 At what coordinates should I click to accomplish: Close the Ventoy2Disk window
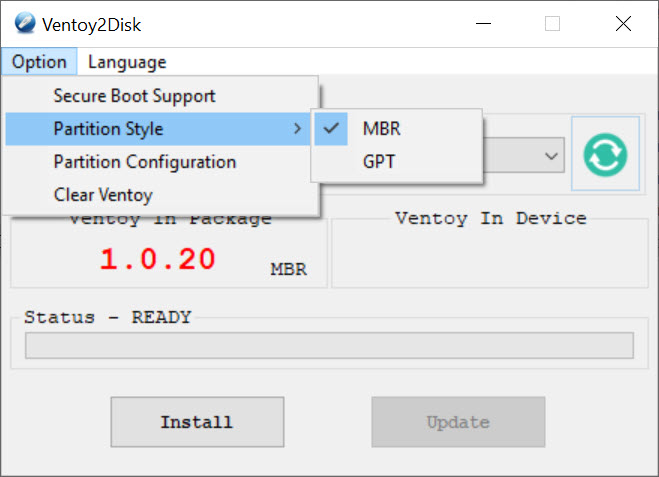pyautogui.click(x=623, y=24)
